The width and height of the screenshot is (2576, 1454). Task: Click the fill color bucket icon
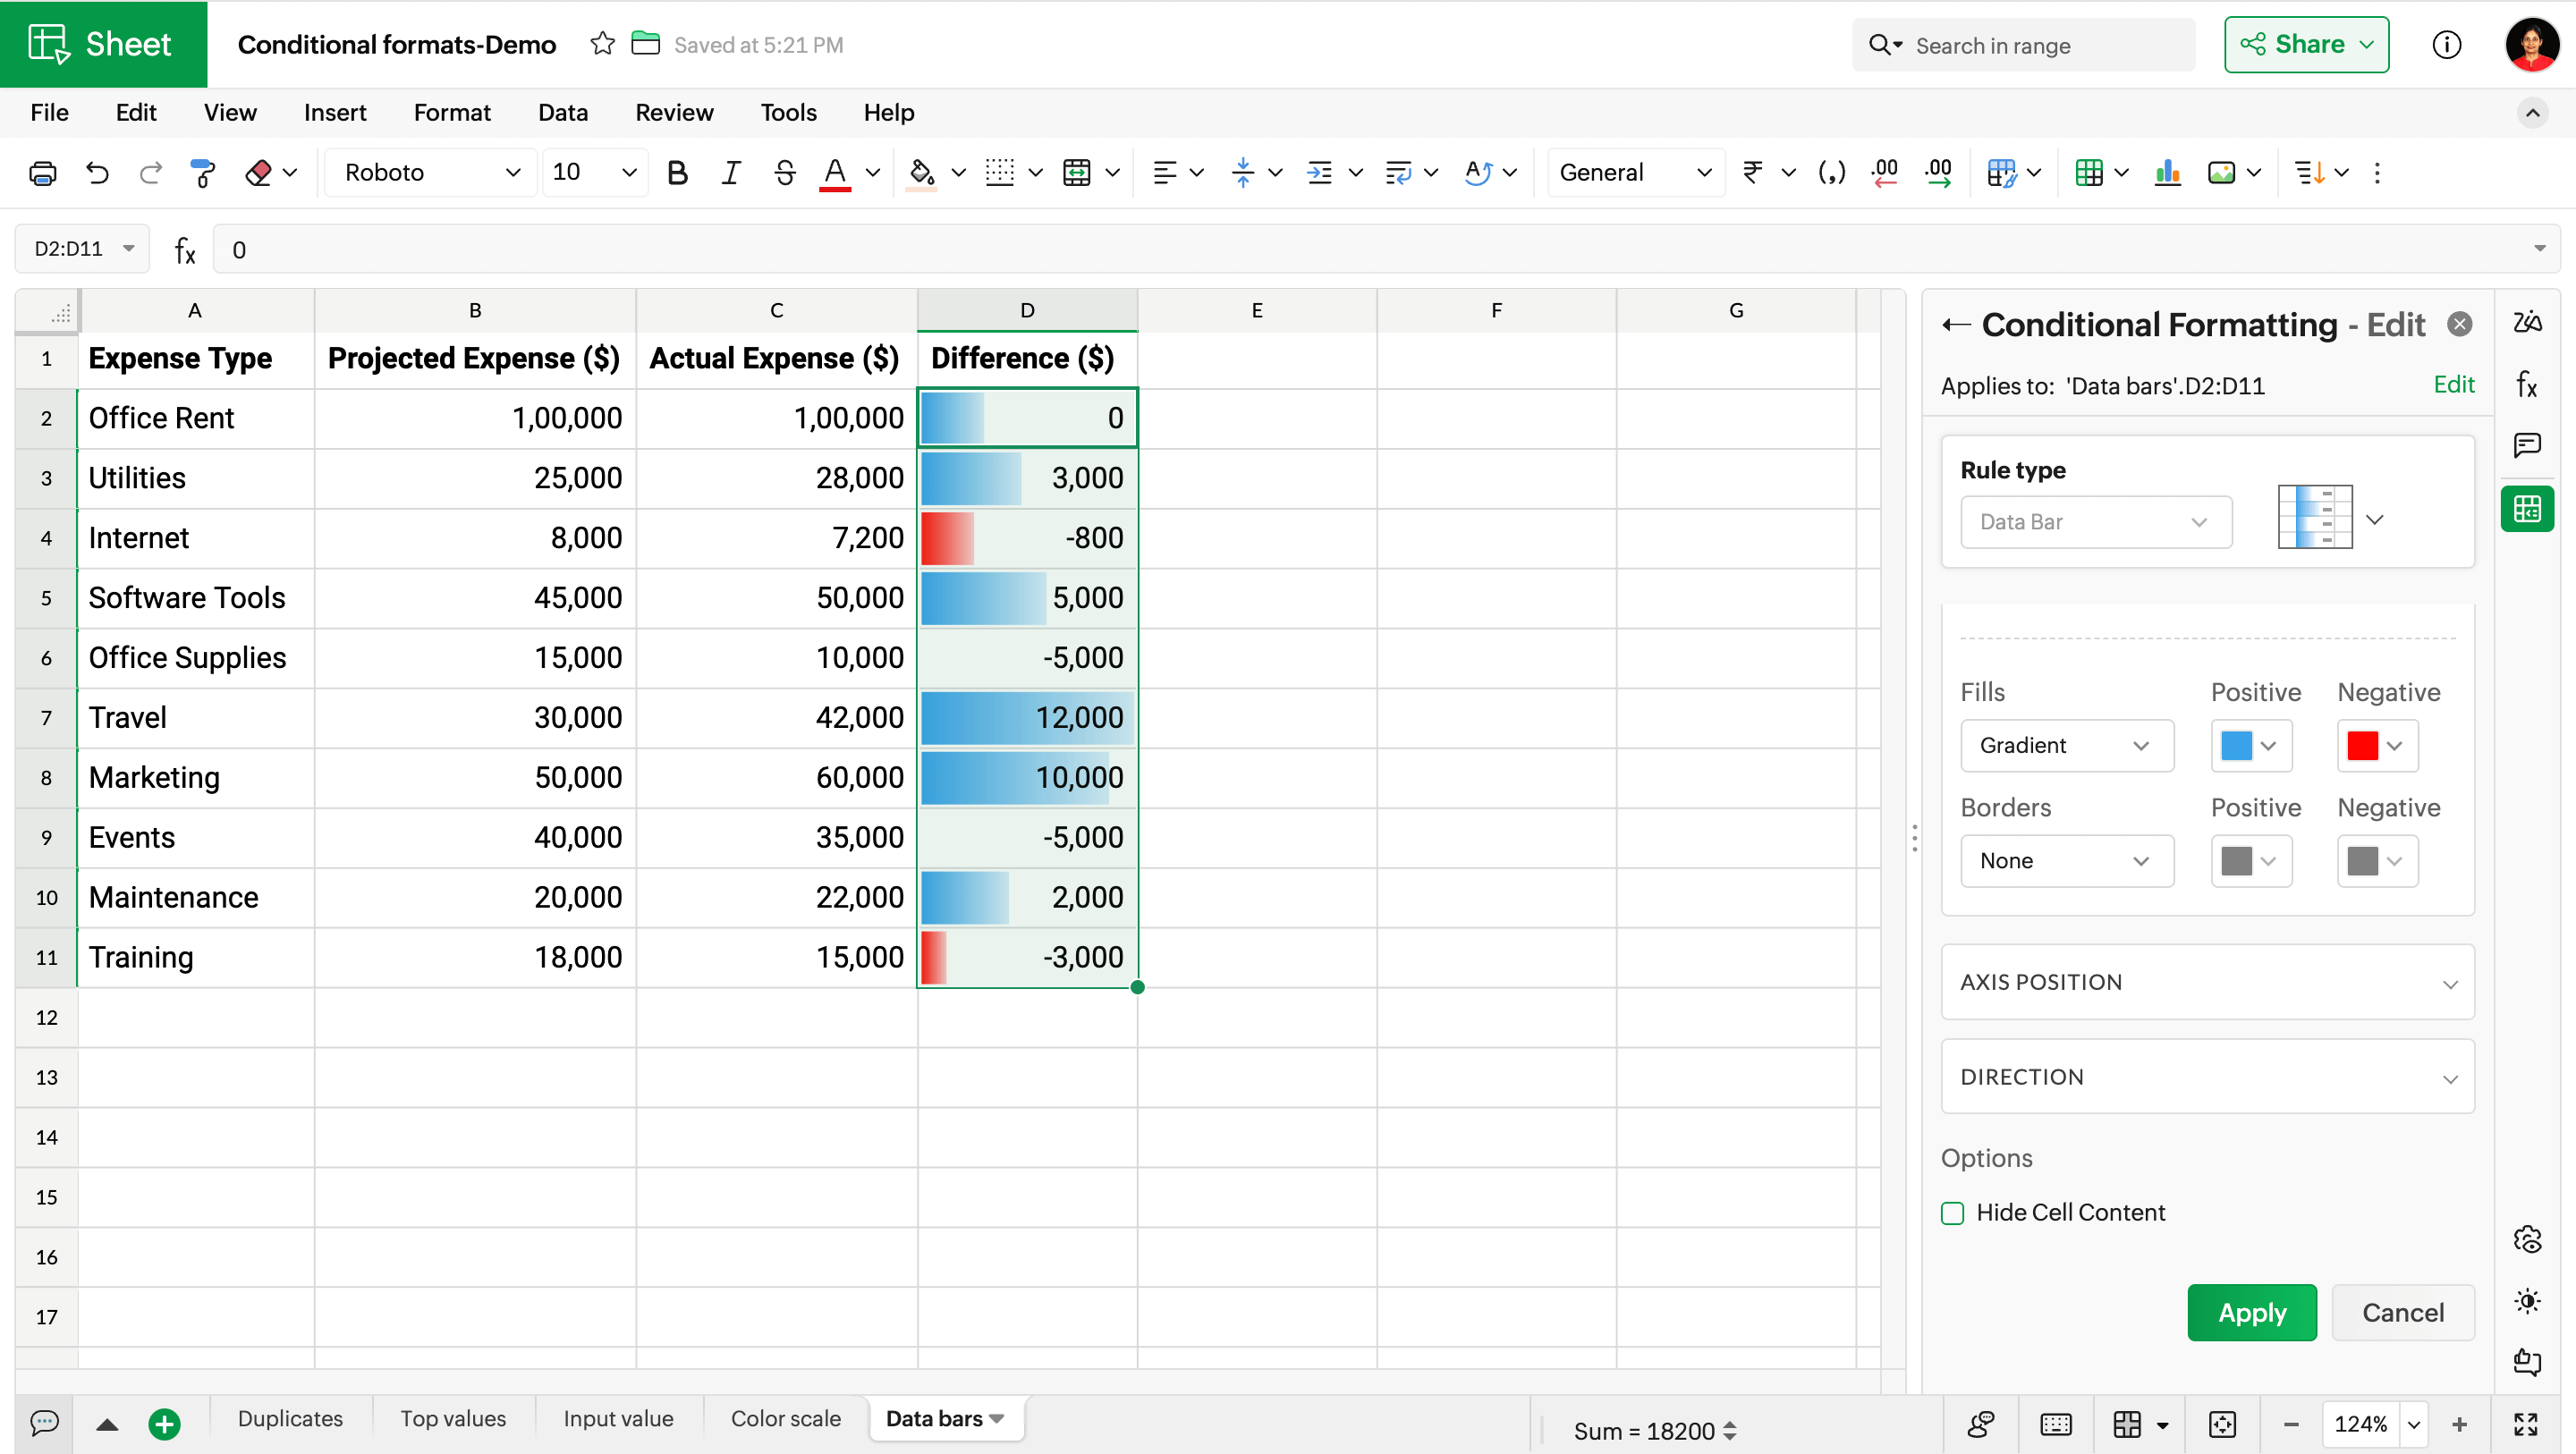coord(921,173)
